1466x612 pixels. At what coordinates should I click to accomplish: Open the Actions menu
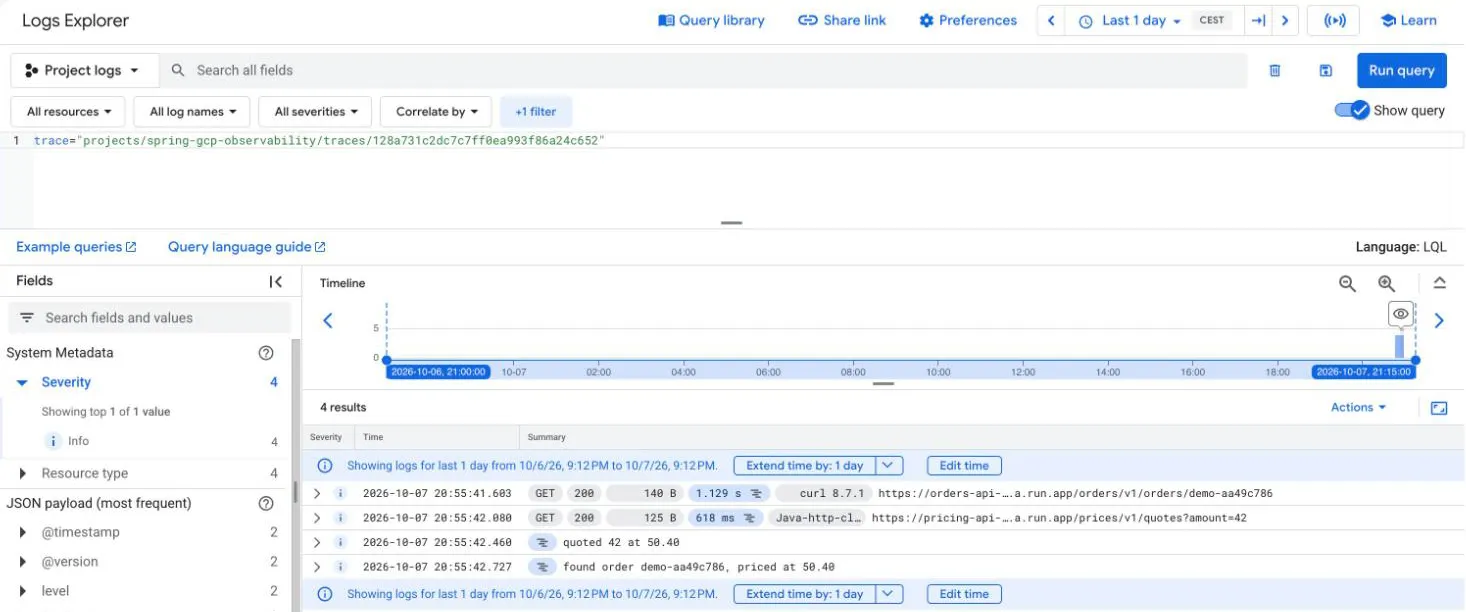click(1358, 407)
